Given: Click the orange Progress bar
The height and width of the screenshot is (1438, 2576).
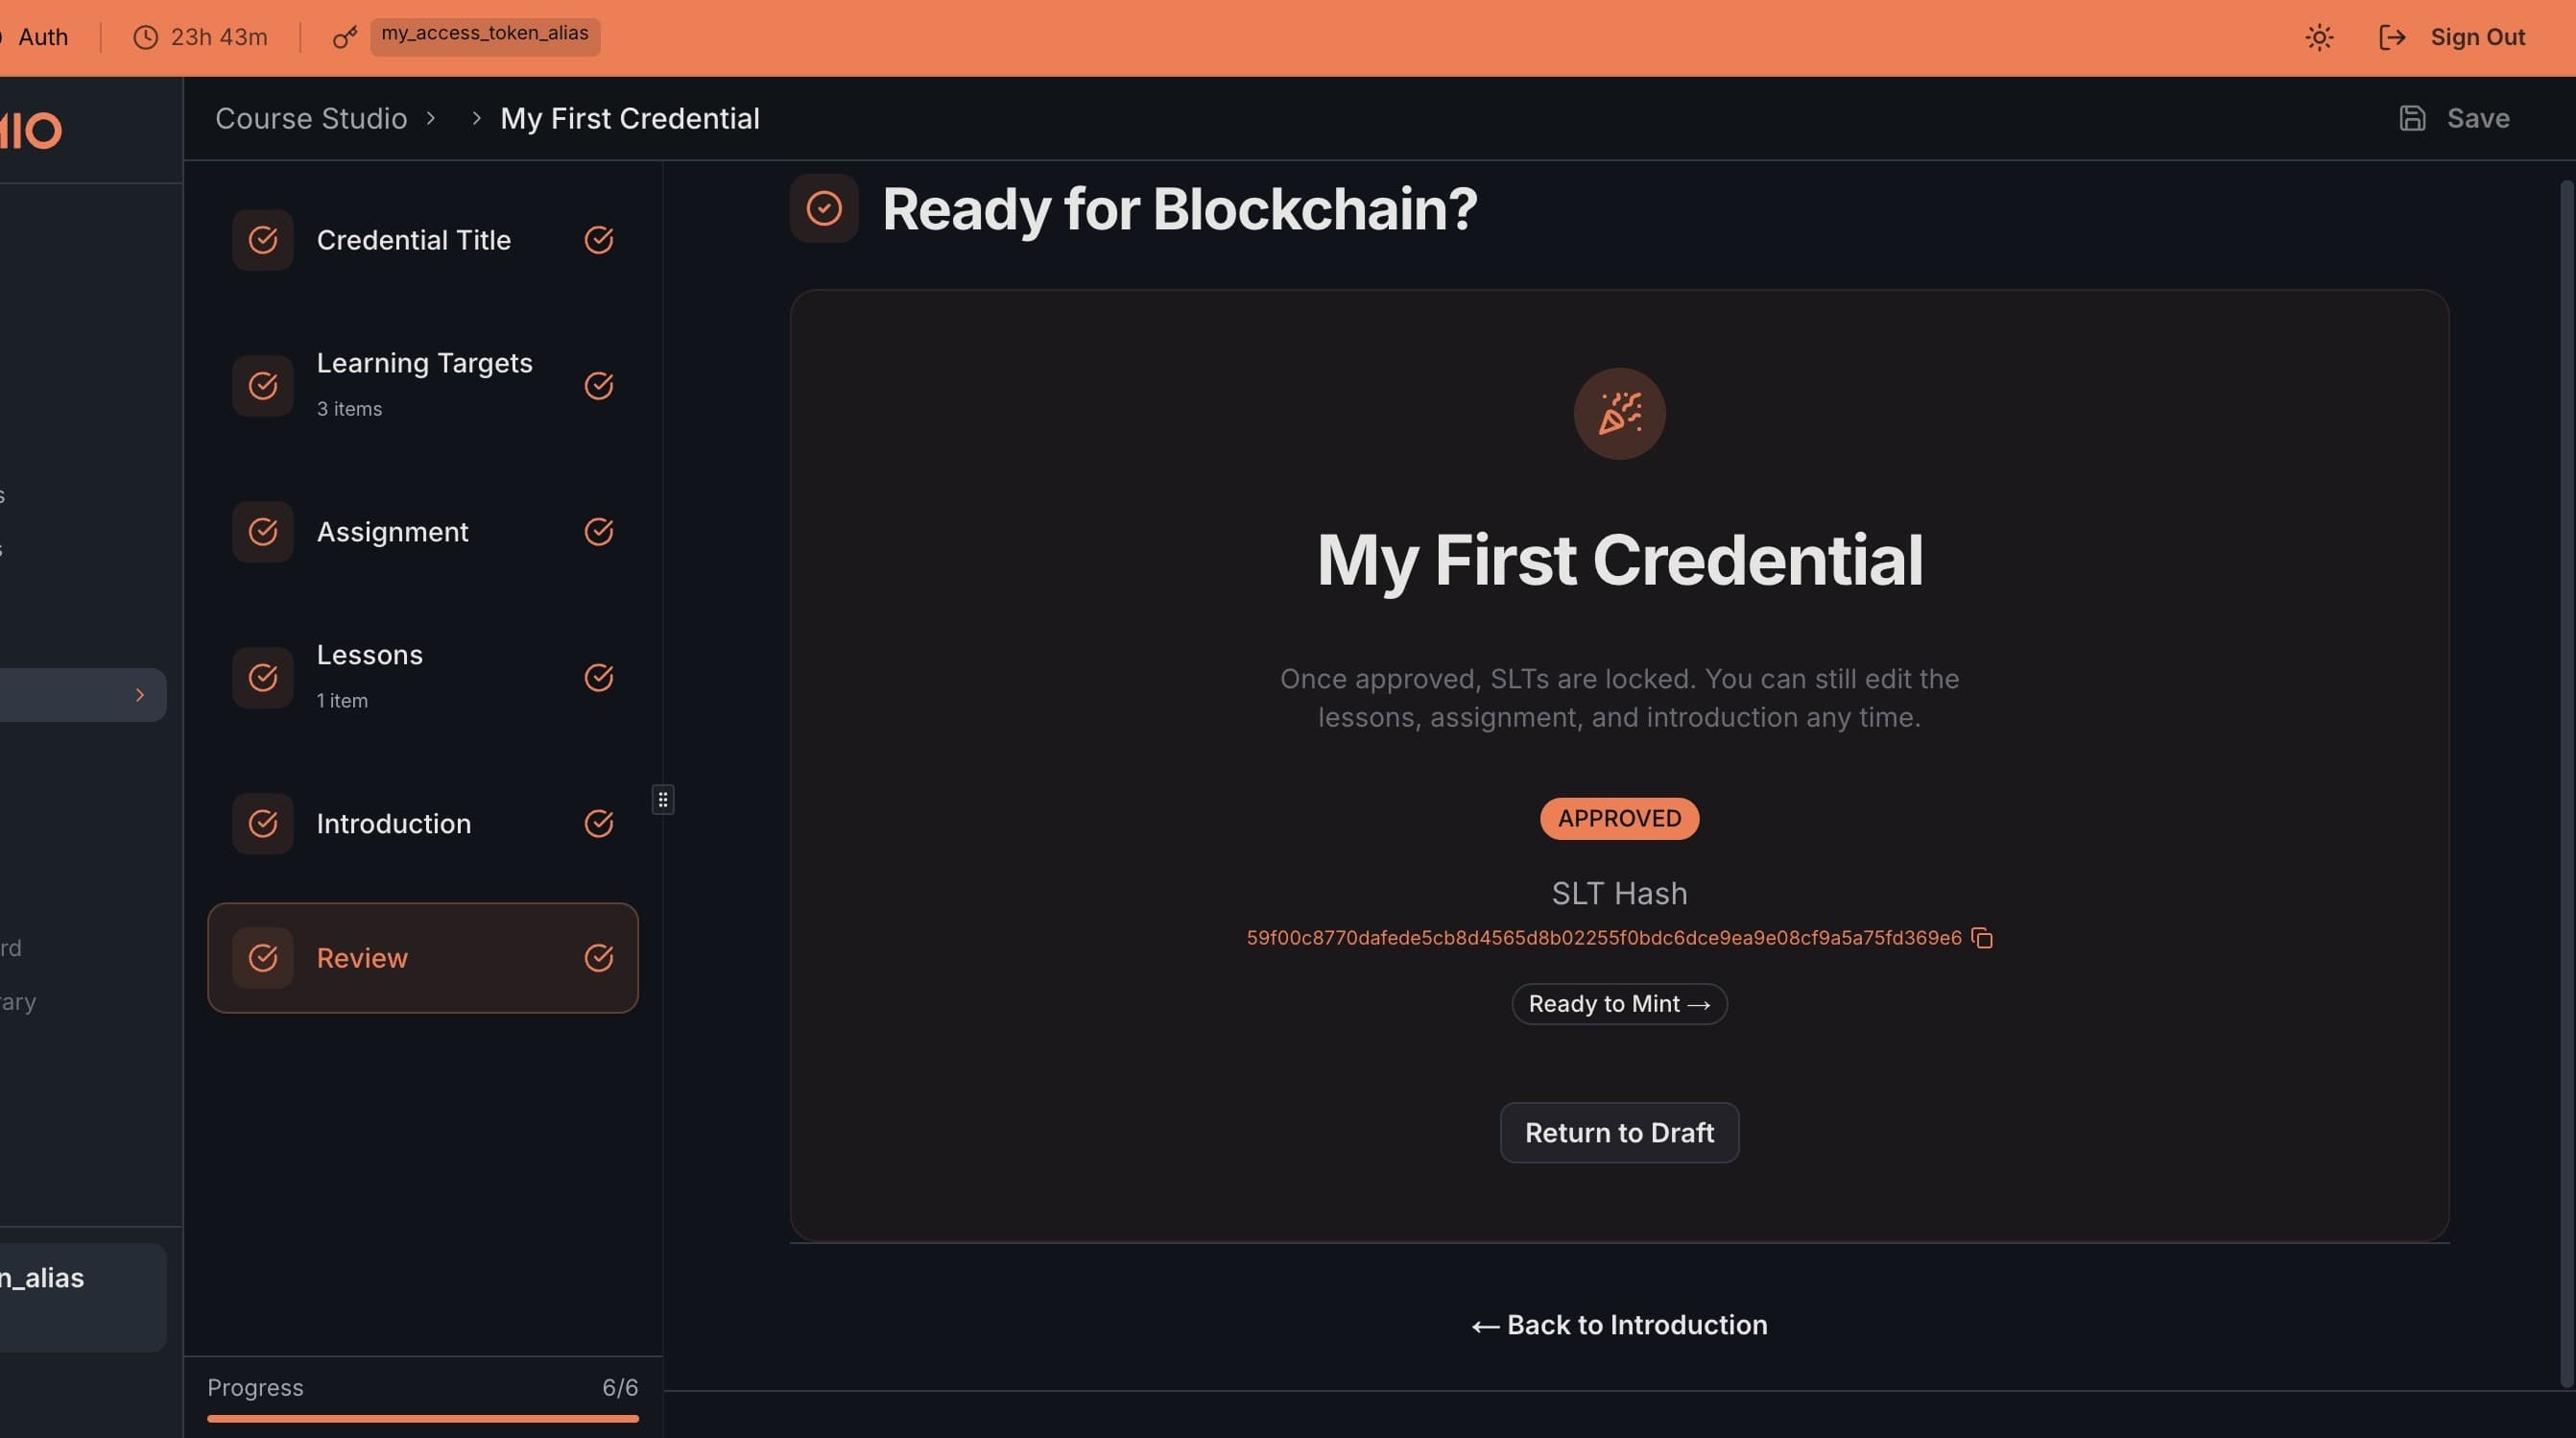Looking at the screenshot, I should 422,1418.
